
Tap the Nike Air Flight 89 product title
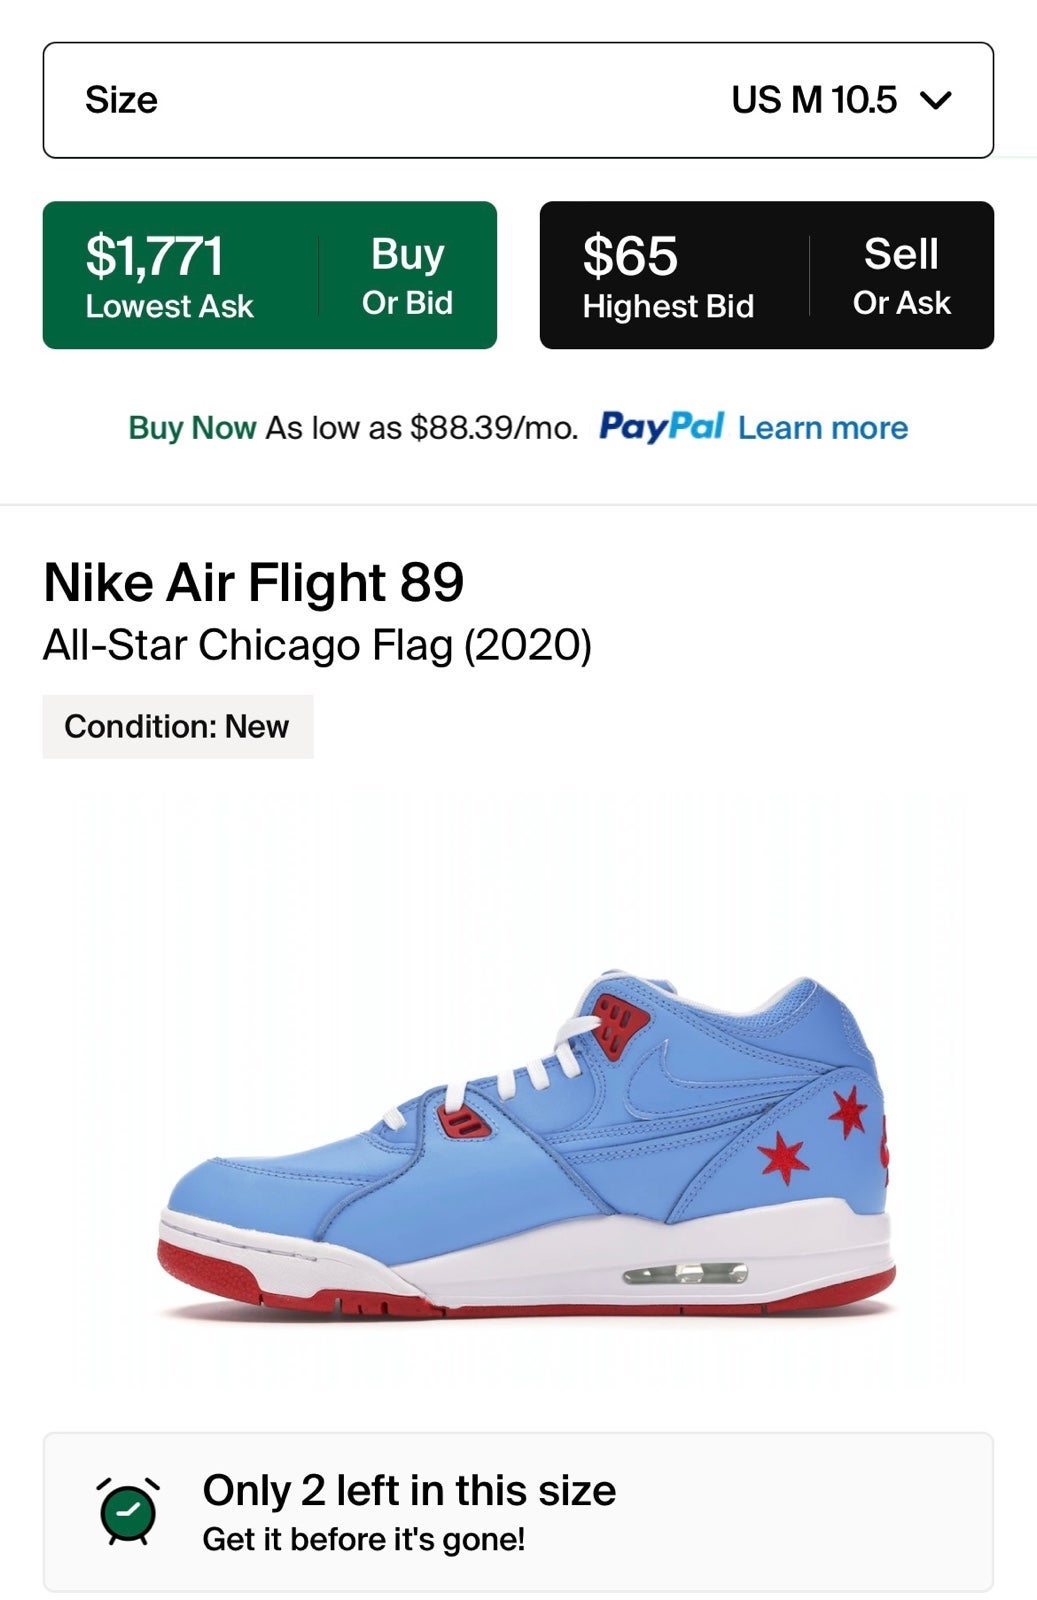(254, 583)
